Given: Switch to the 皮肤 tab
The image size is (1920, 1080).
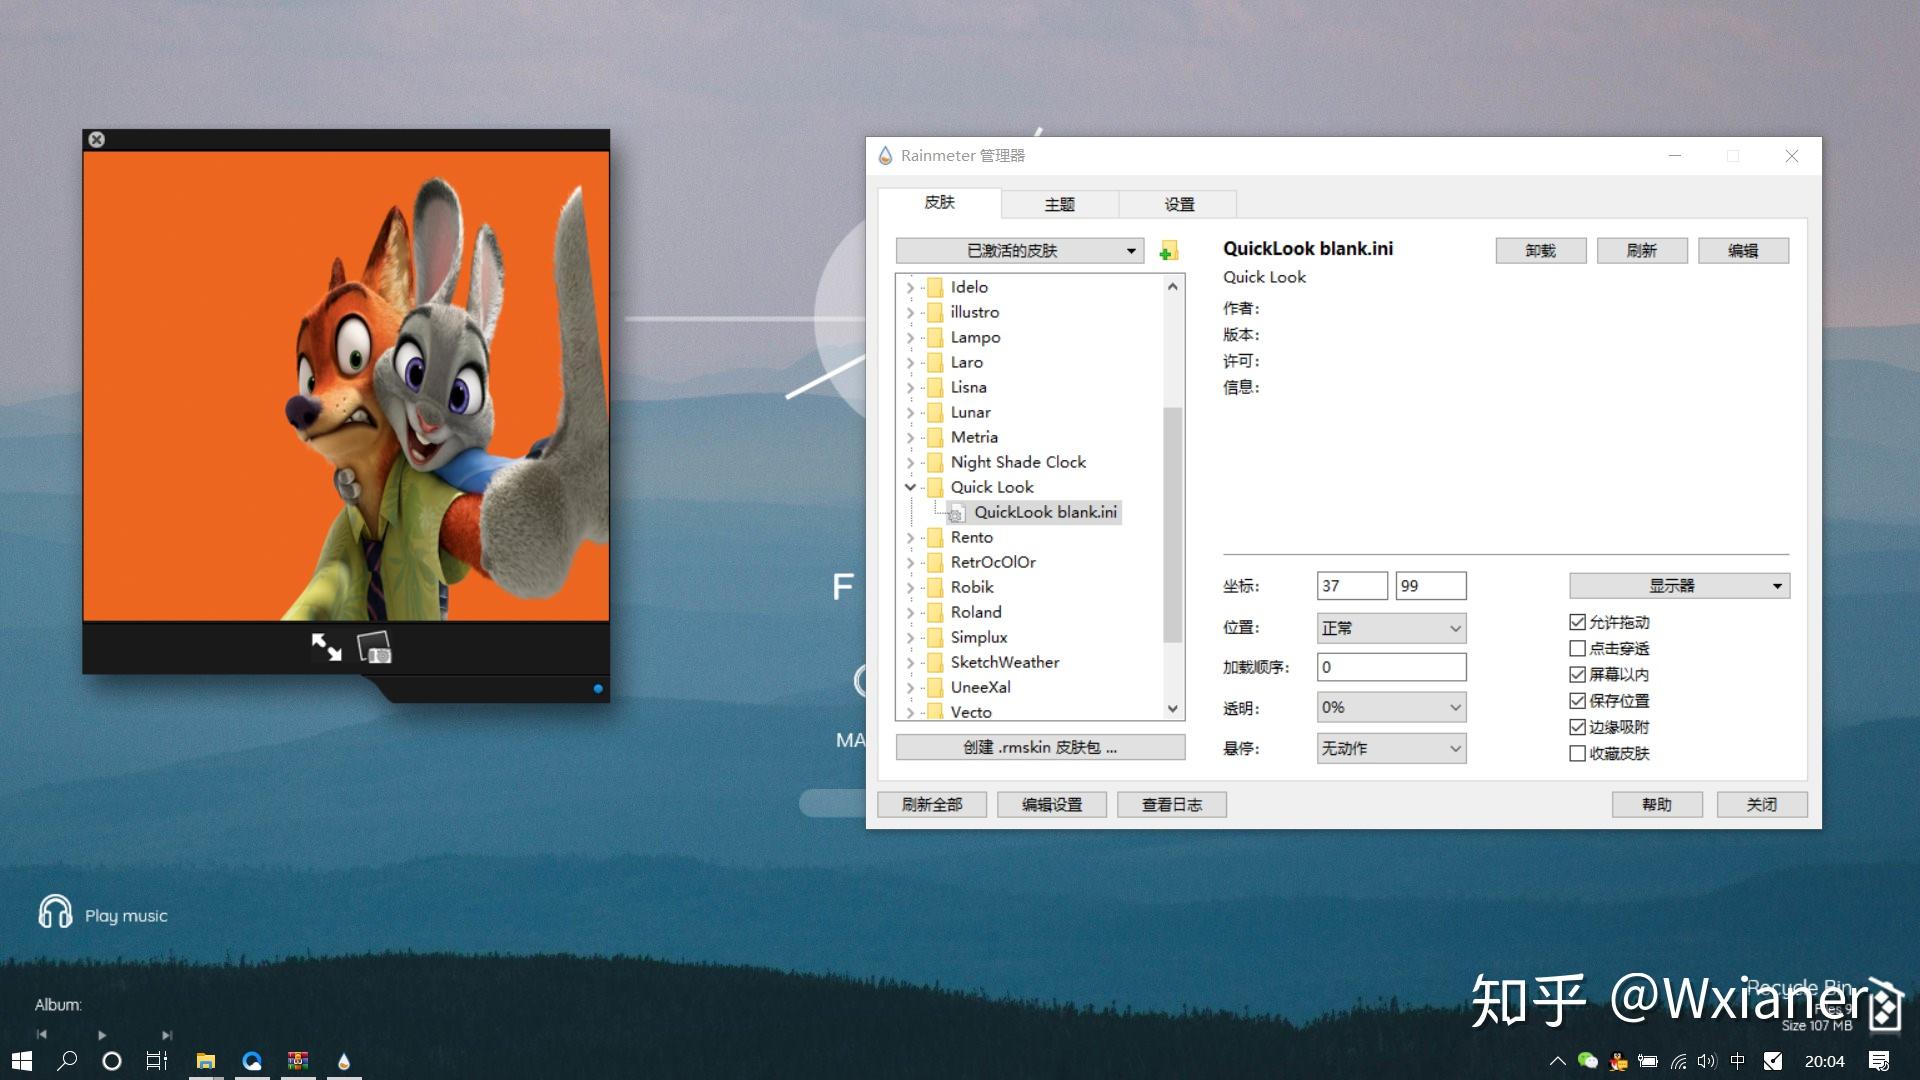Looking at the screenshot, I should [x=939, y=202].
